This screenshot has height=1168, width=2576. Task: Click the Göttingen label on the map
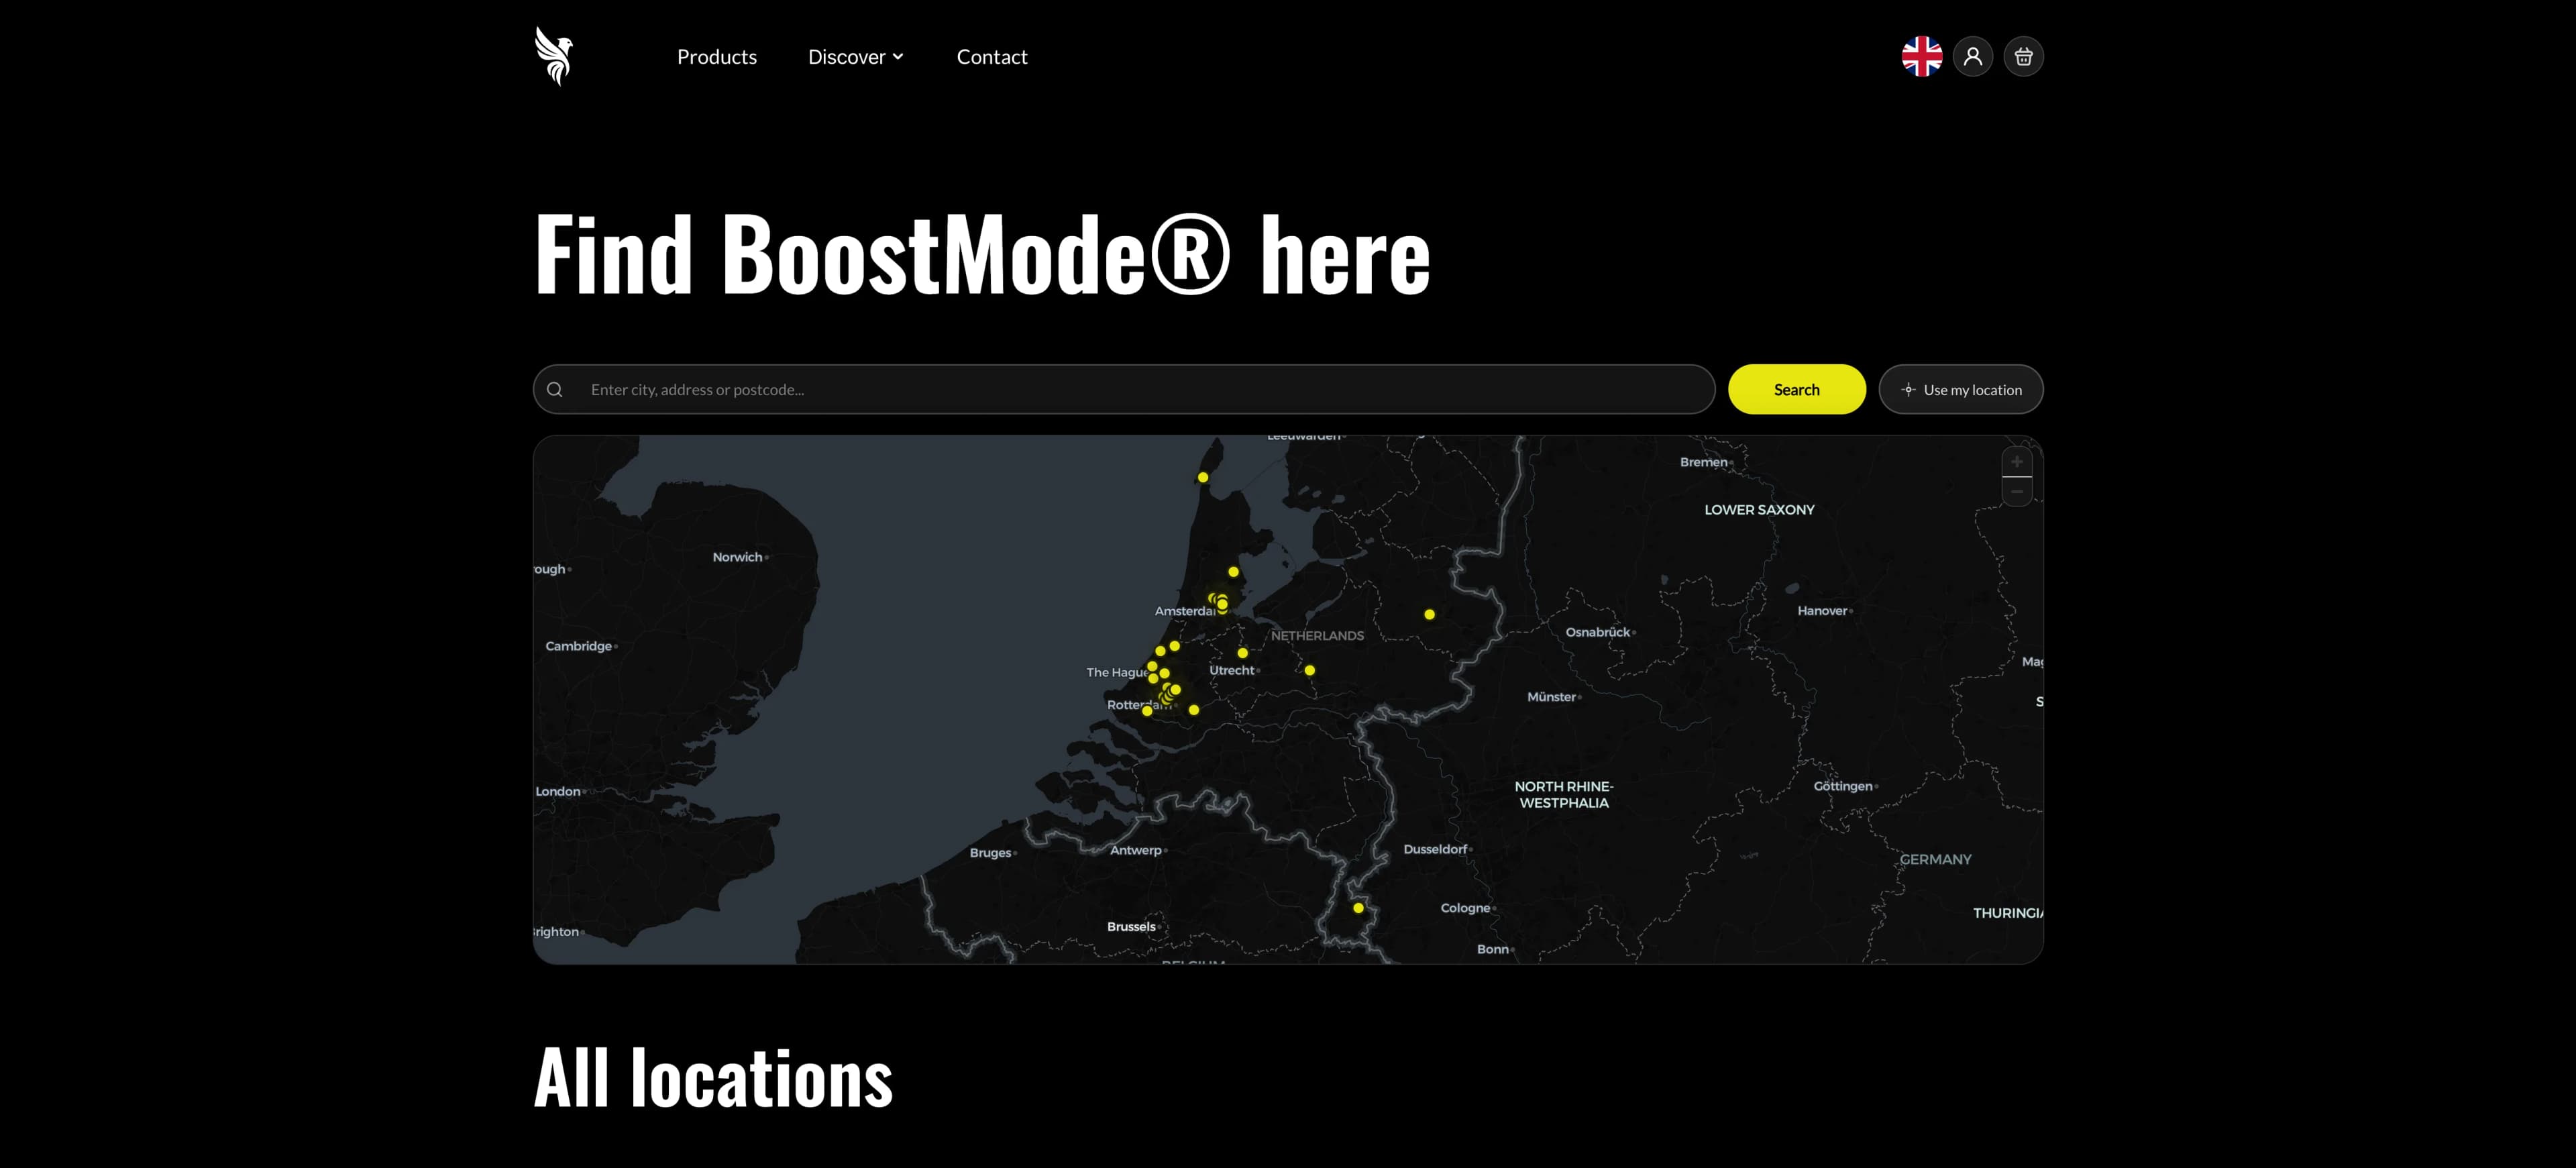pos(1843,786)
